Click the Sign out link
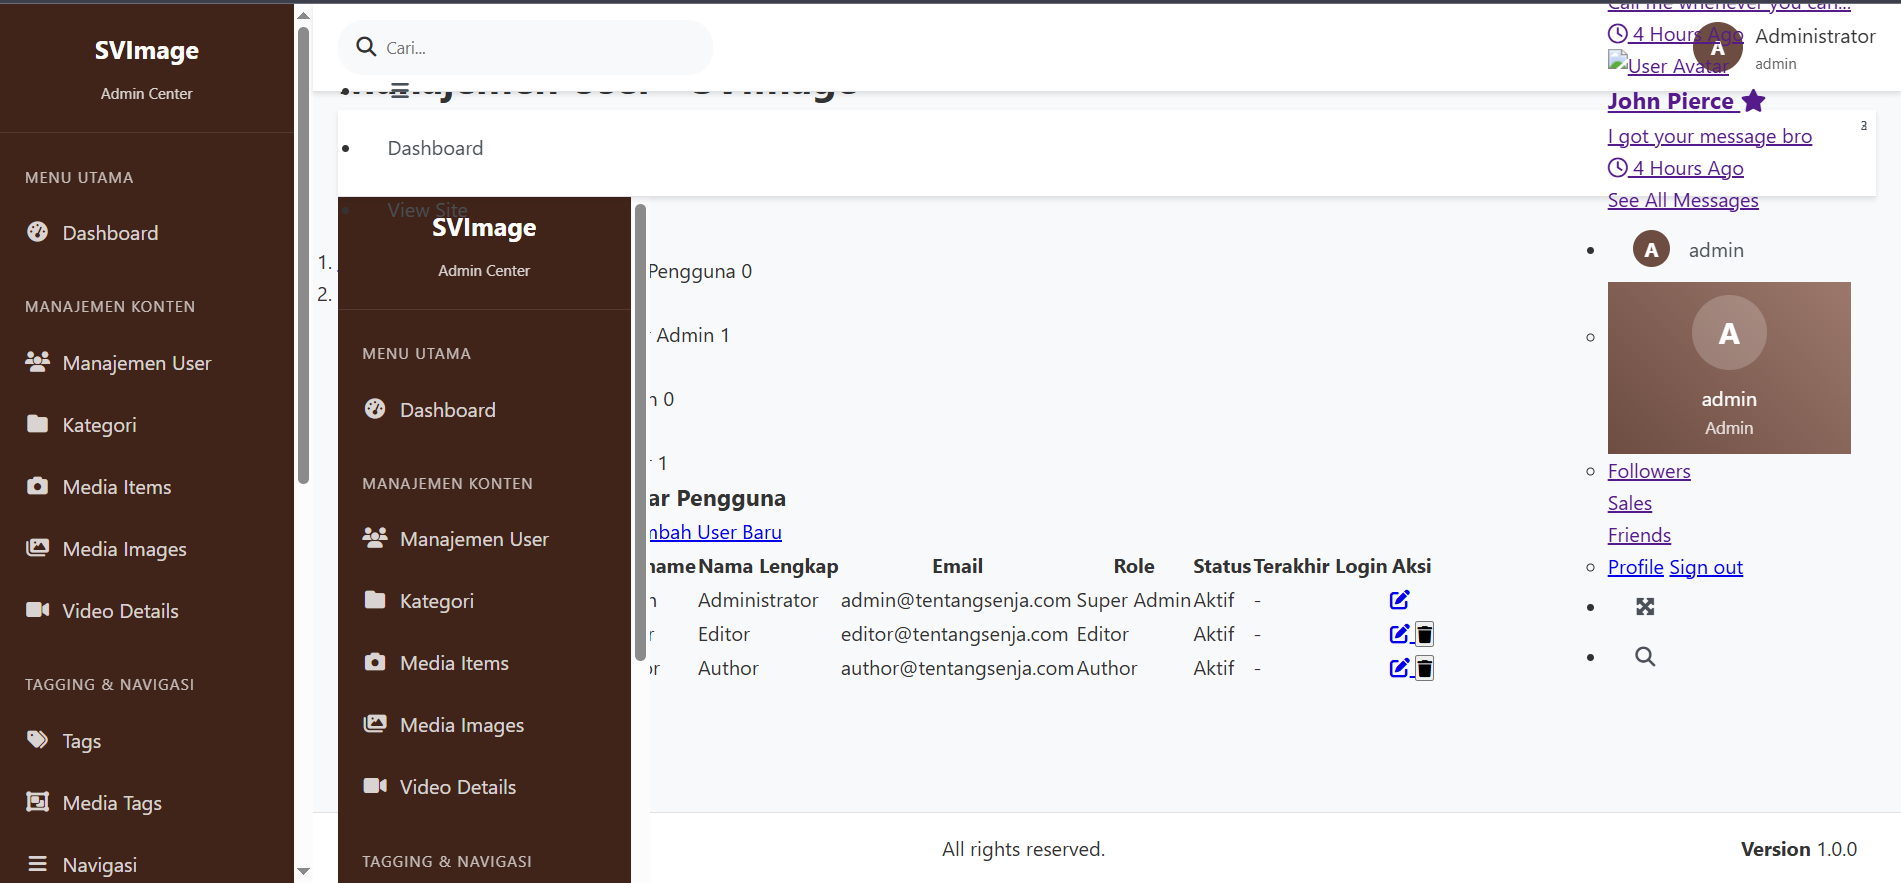This screenshot has width=1901, height=883. coord(1706,568)
